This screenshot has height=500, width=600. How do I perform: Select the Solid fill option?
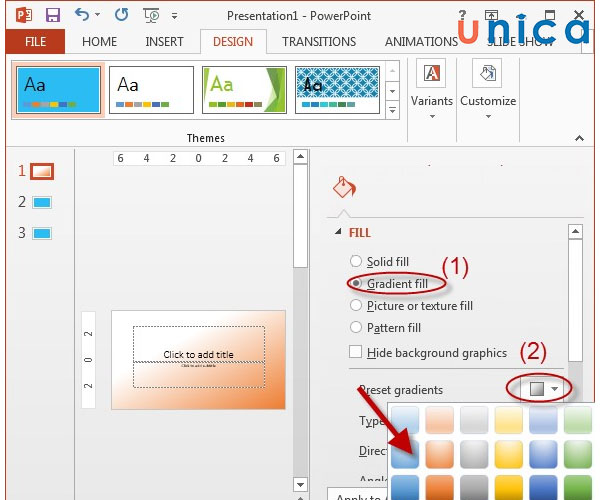[x=380, y=262]
